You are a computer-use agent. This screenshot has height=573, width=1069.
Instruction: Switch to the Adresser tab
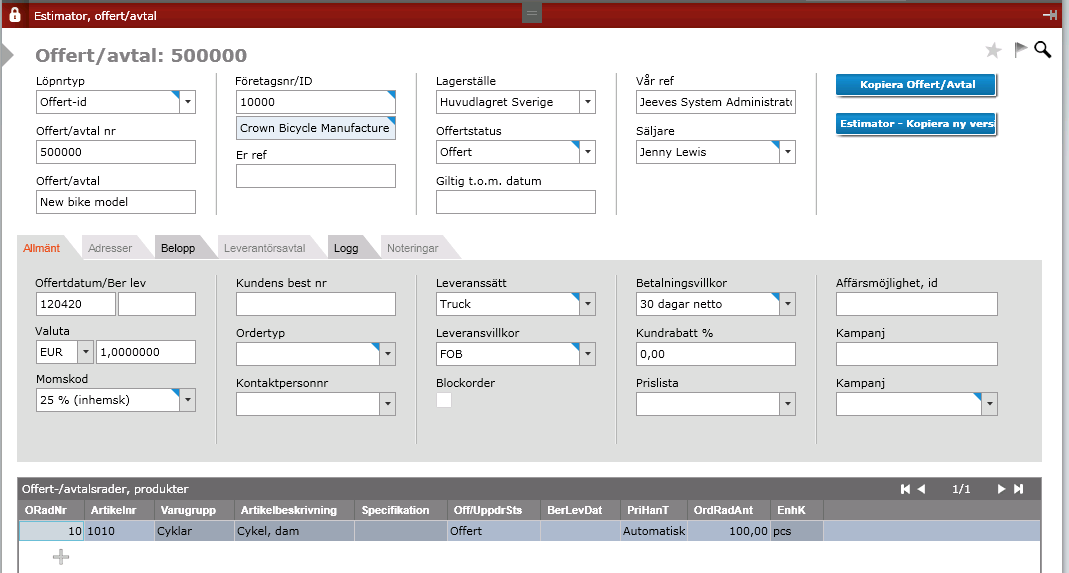tap(110, 248)
